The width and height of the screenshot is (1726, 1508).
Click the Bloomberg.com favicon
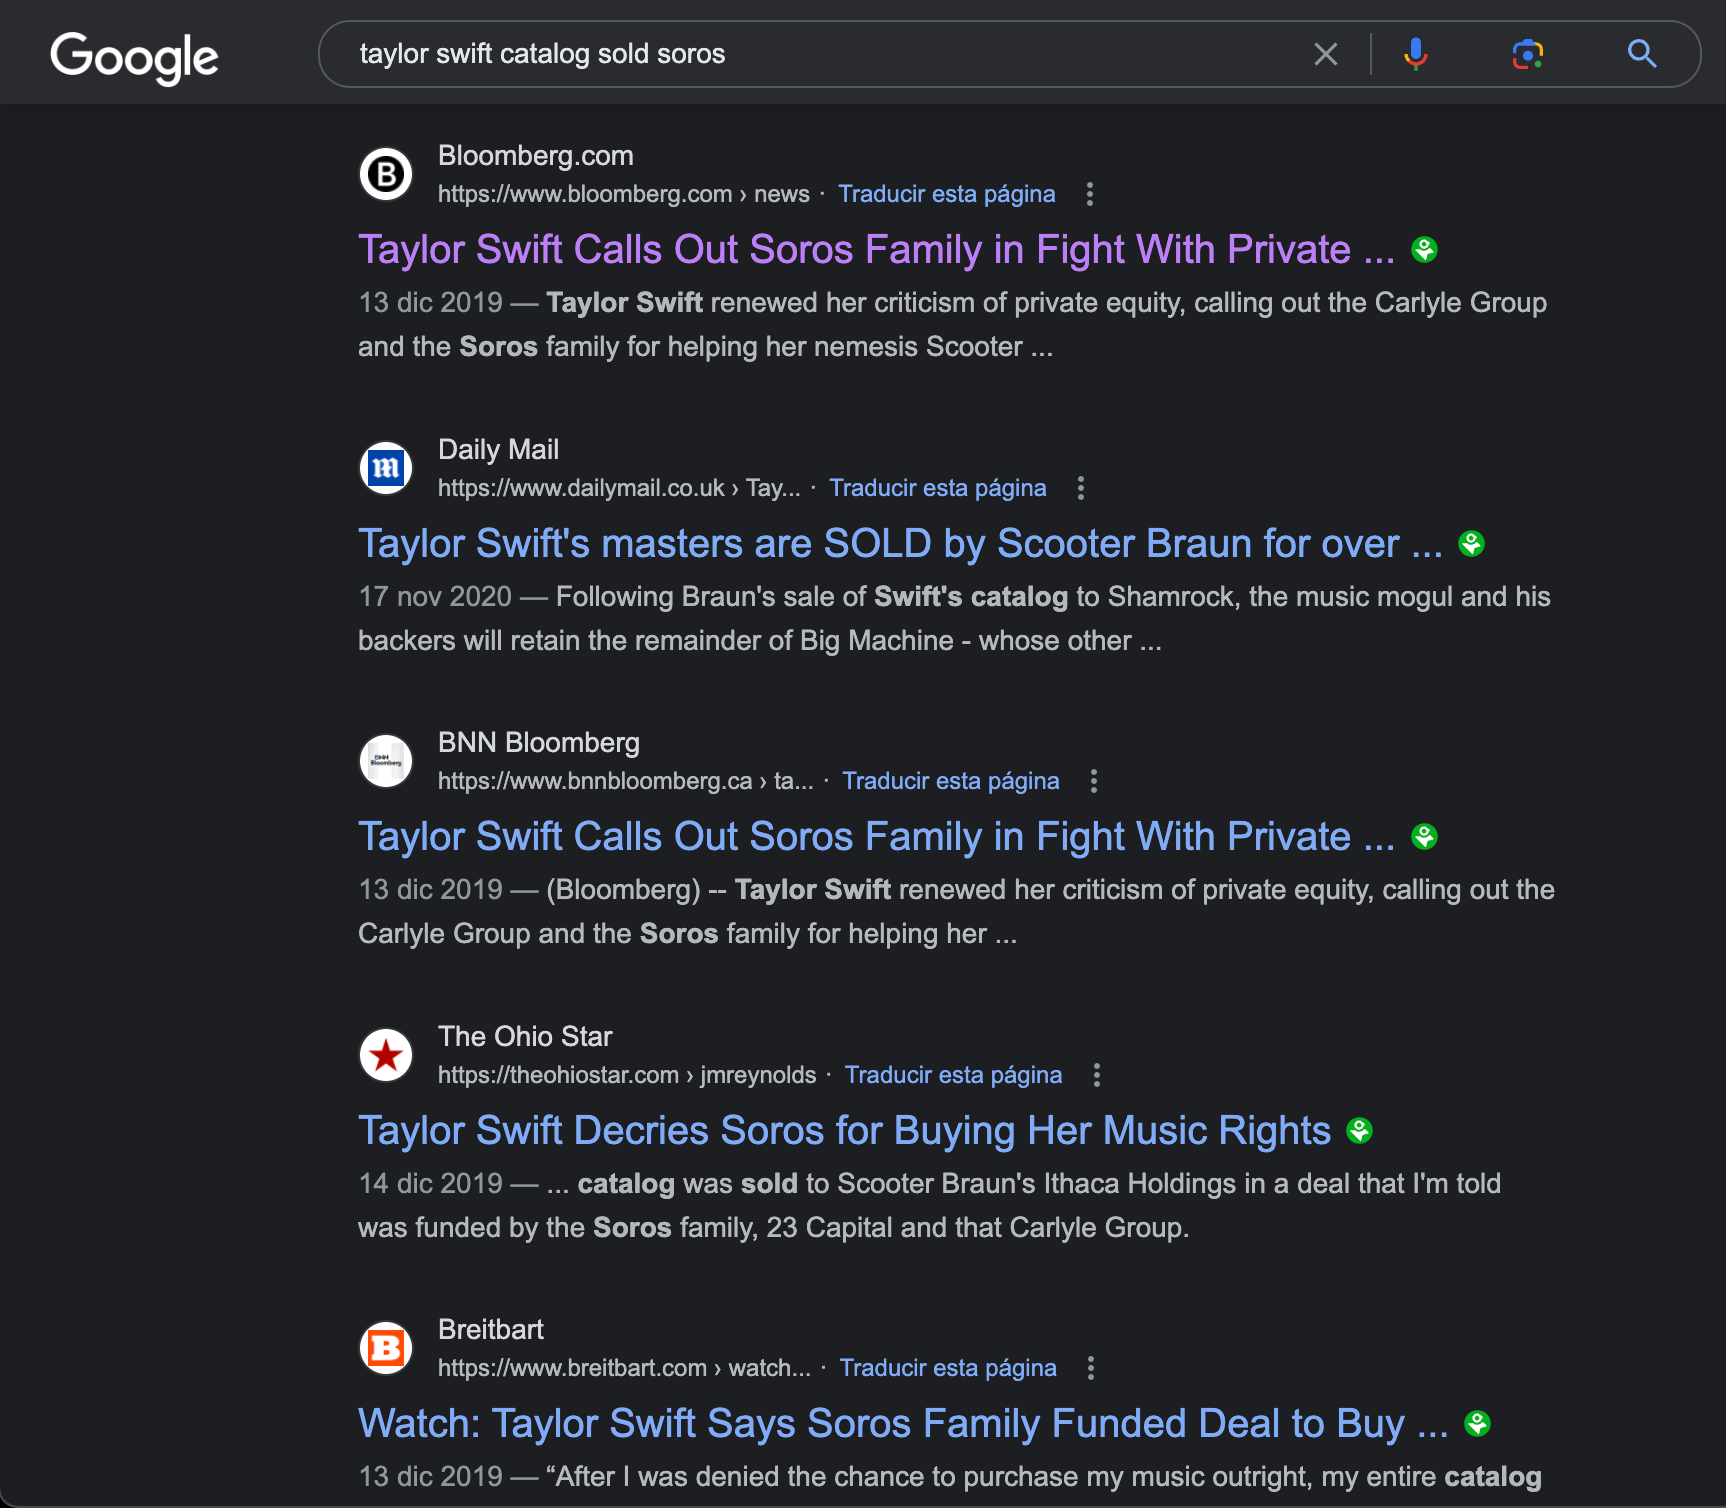386,175
